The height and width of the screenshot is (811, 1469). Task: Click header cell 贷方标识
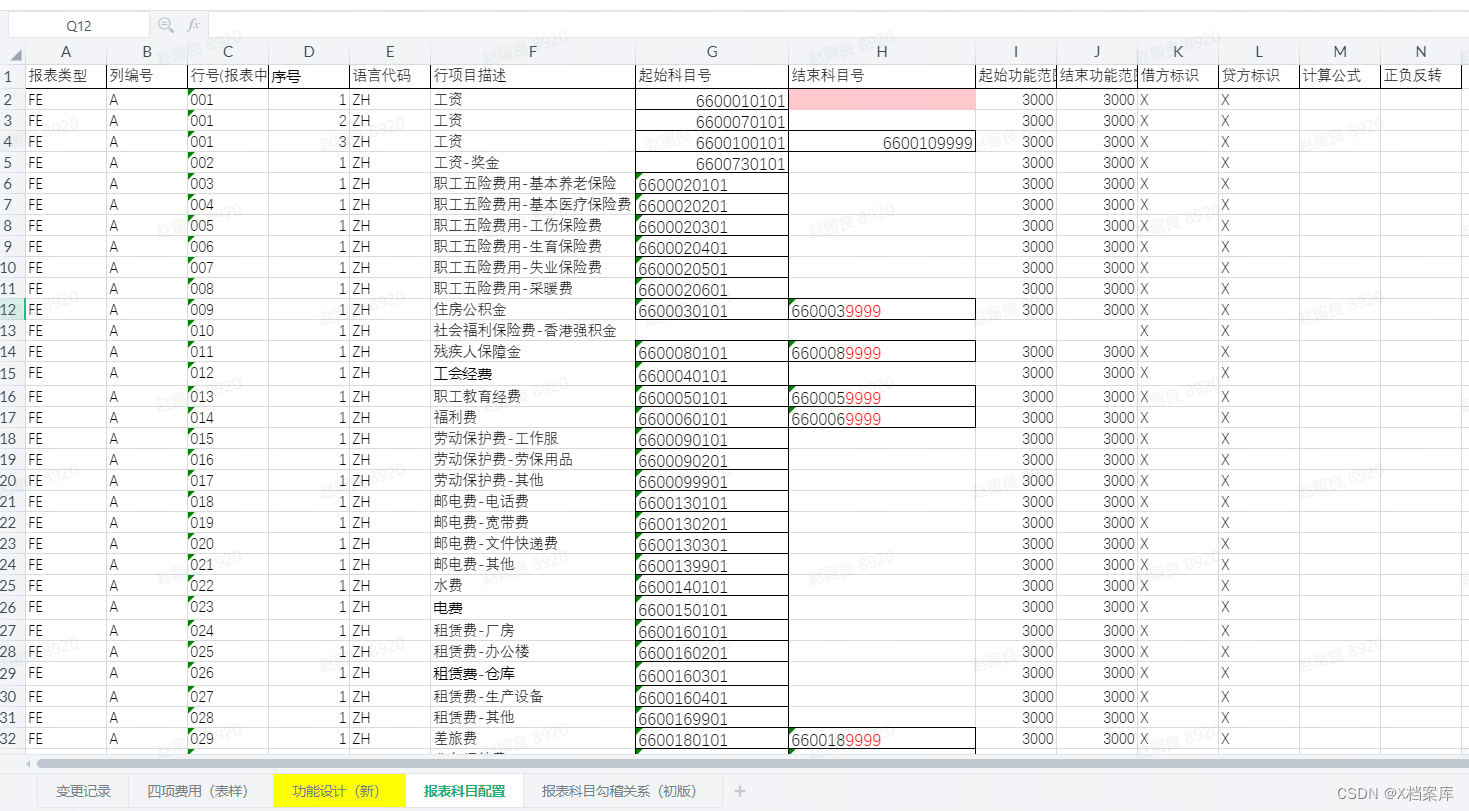point(1259,76)
